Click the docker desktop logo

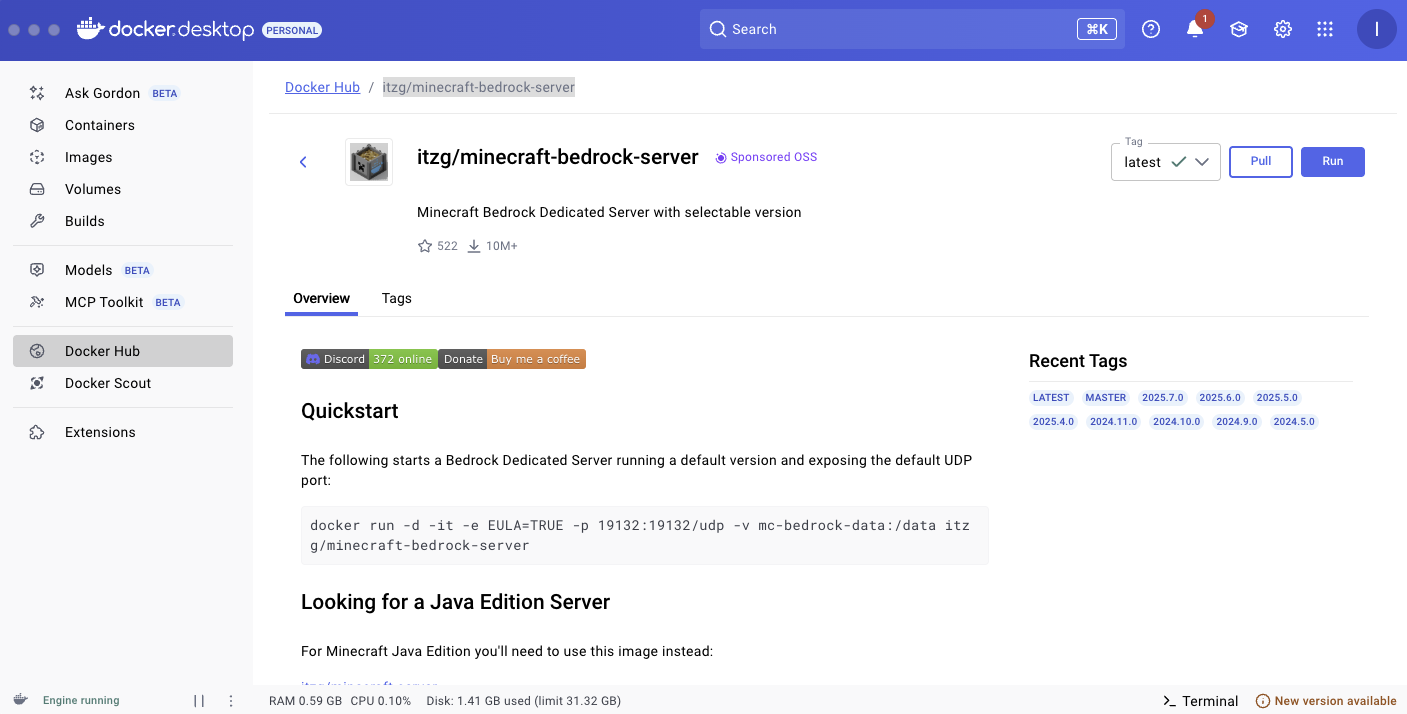(x=165, y=29)
